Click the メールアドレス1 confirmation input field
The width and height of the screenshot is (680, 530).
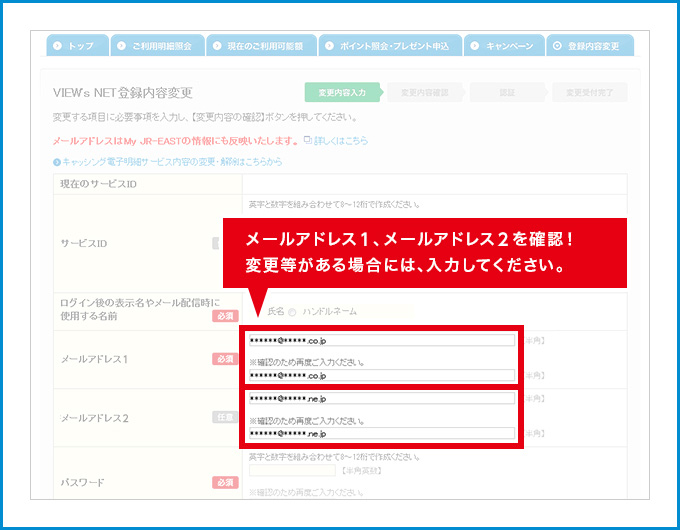point(381,375)
